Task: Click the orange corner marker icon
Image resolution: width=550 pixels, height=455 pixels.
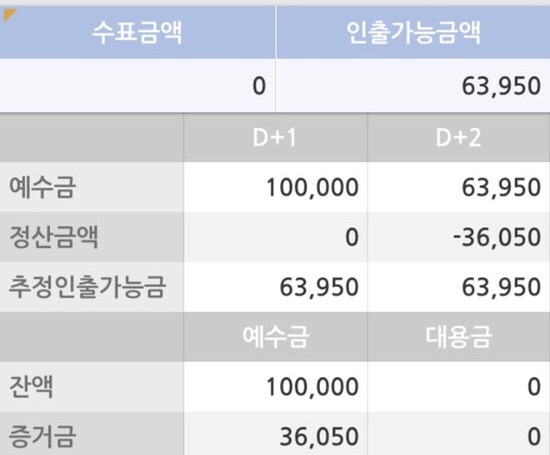Action: pyautogui.click(x=8, y=15)
